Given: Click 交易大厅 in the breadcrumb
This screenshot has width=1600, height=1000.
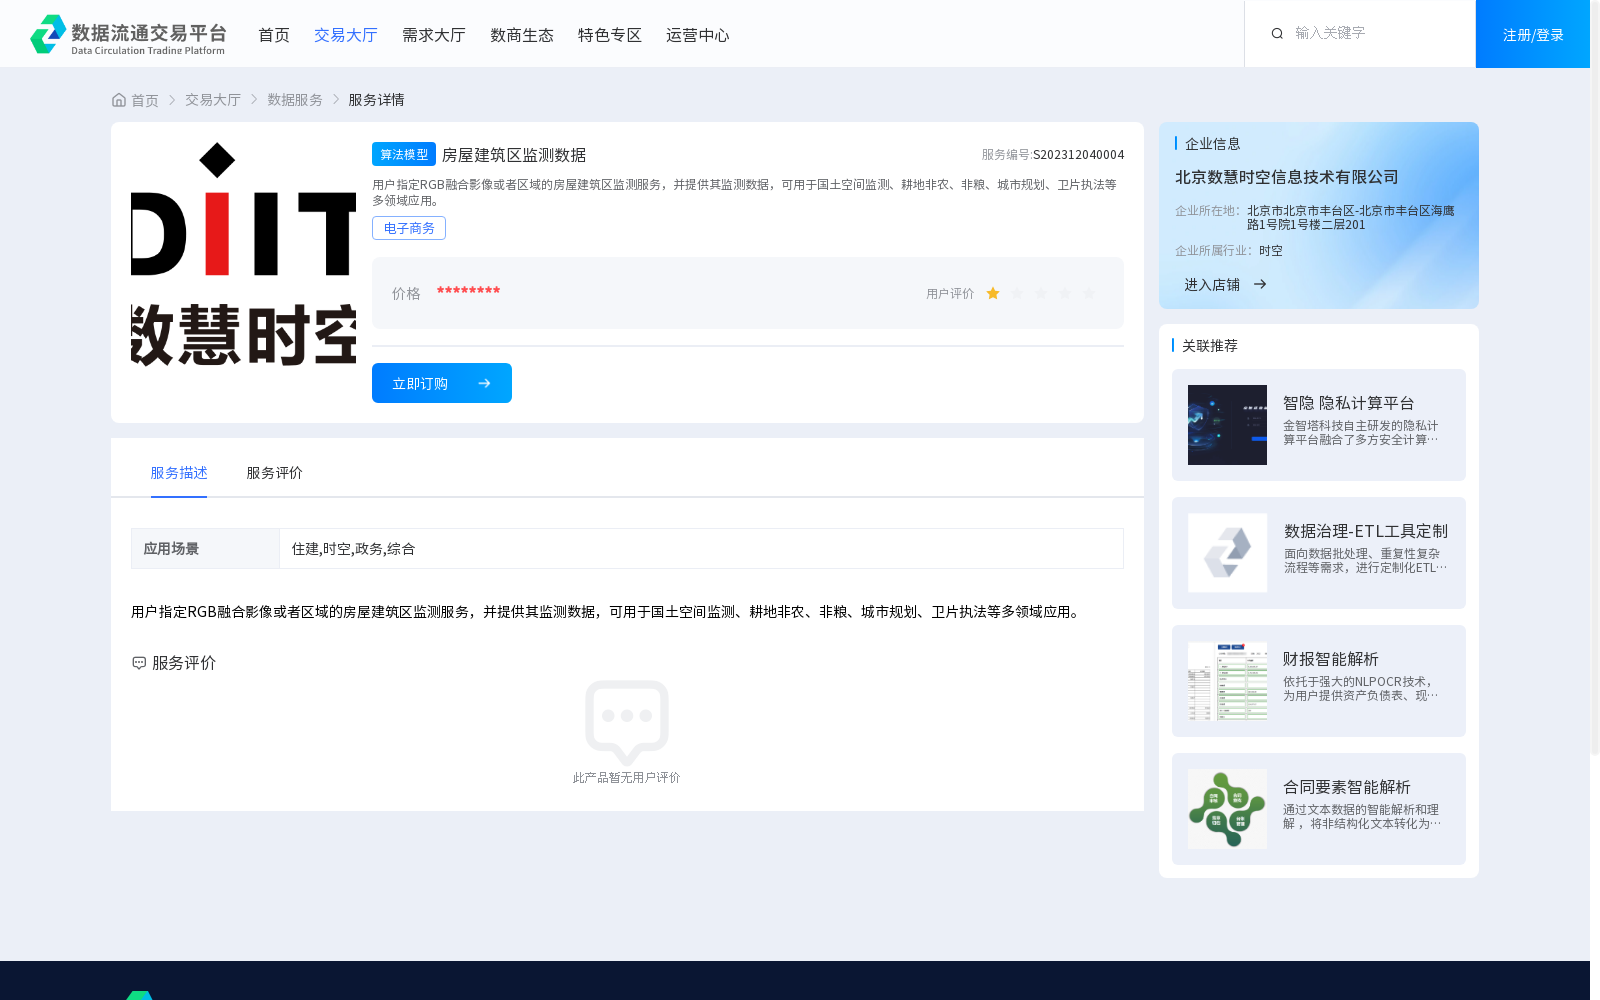Looking at the screenshot, I should 213,100.
